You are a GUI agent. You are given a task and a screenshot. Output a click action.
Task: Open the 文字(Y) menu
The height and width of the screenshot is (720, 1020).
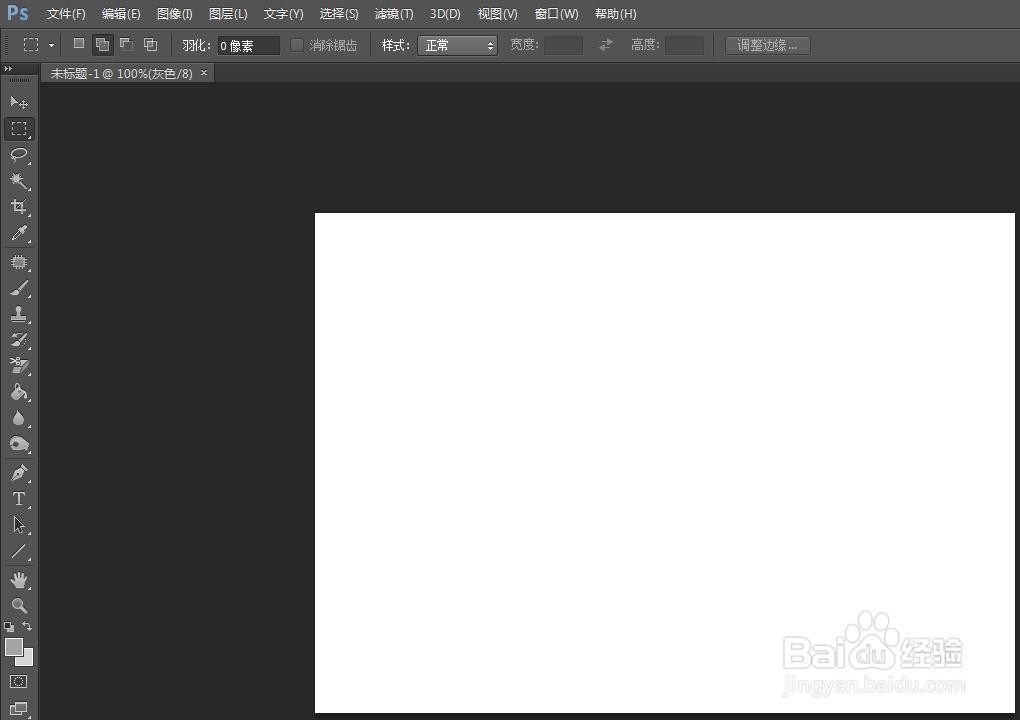[x=283, y=14]
